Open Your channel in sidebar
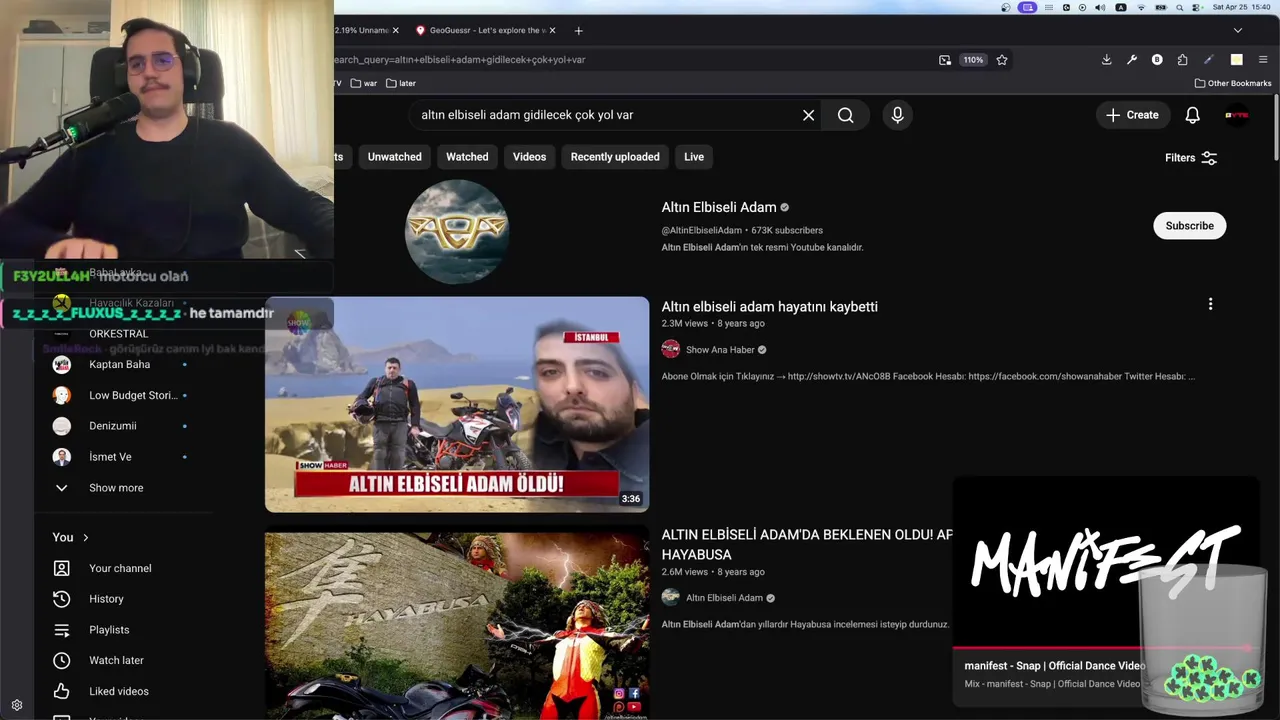Image resolution: width=1280 pixels, height=720 pixels. [x=120, y=568]
